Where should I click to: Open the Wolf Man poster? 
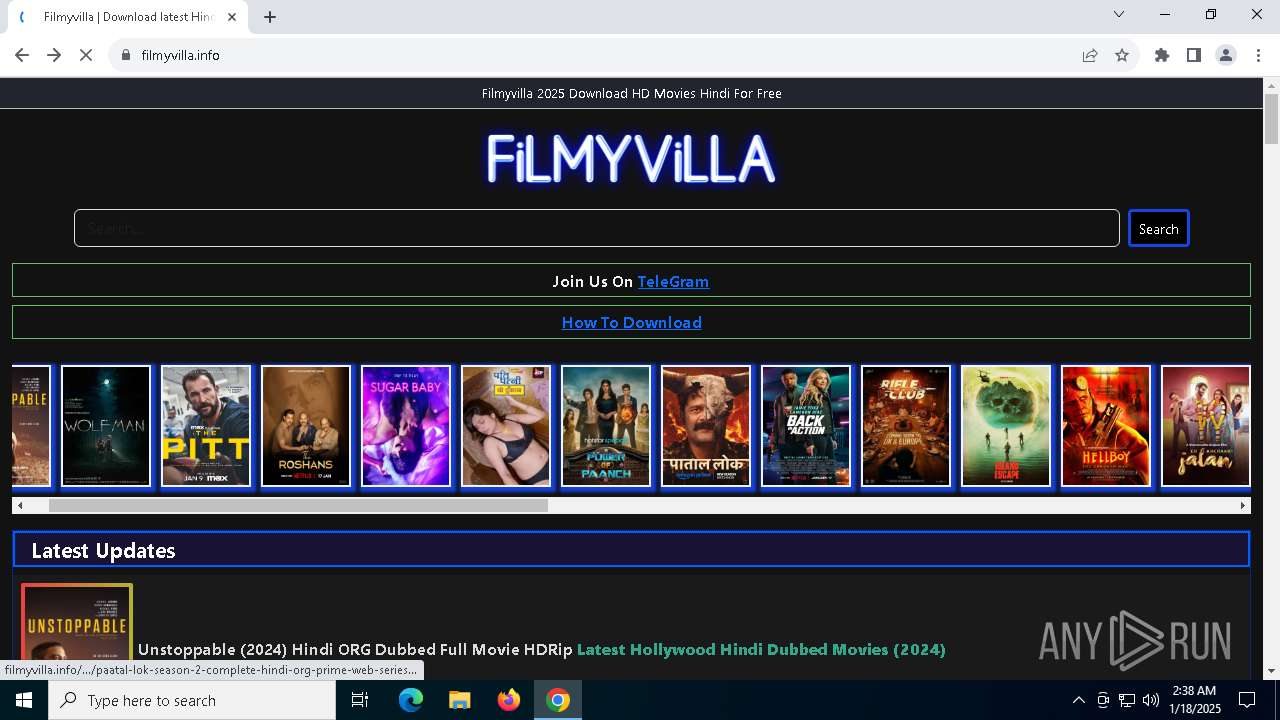106,426
